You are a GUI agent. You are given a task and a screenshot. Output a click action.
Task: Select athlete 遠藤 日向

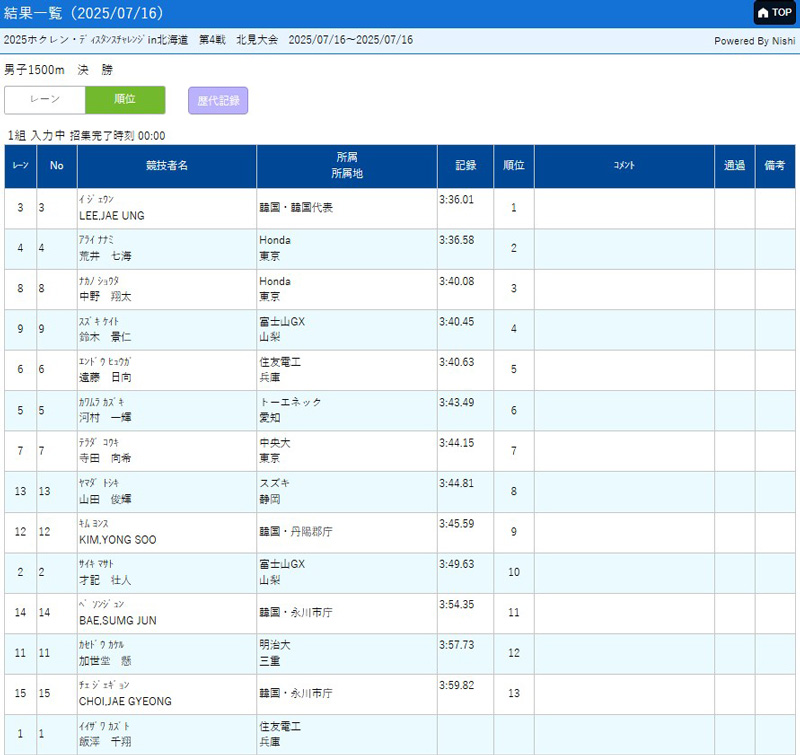pos(105,377)
